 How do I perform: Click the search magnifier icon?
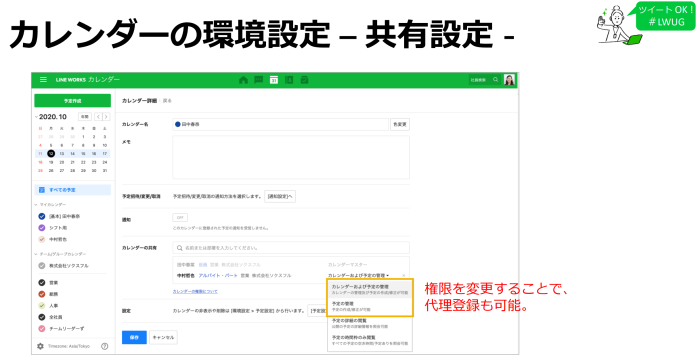click(x=496, y=80)
